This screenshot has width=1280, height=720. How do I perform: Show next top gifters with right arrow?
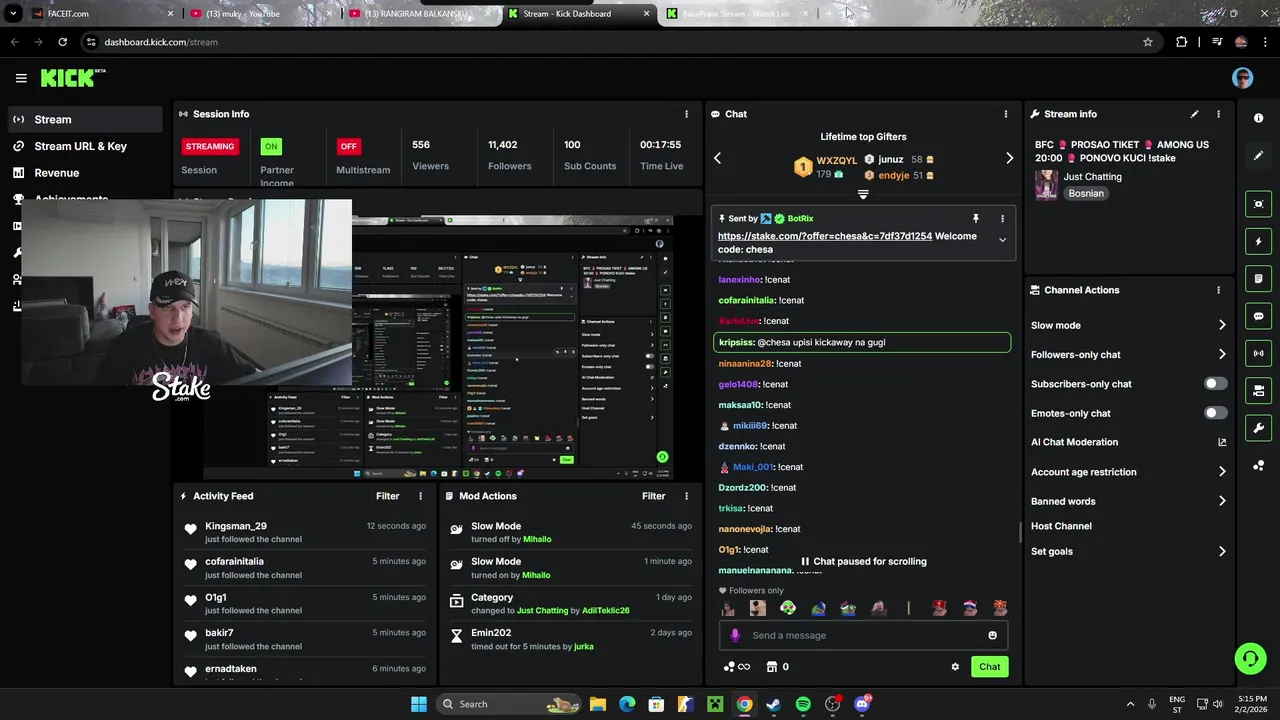(1009, 158)
